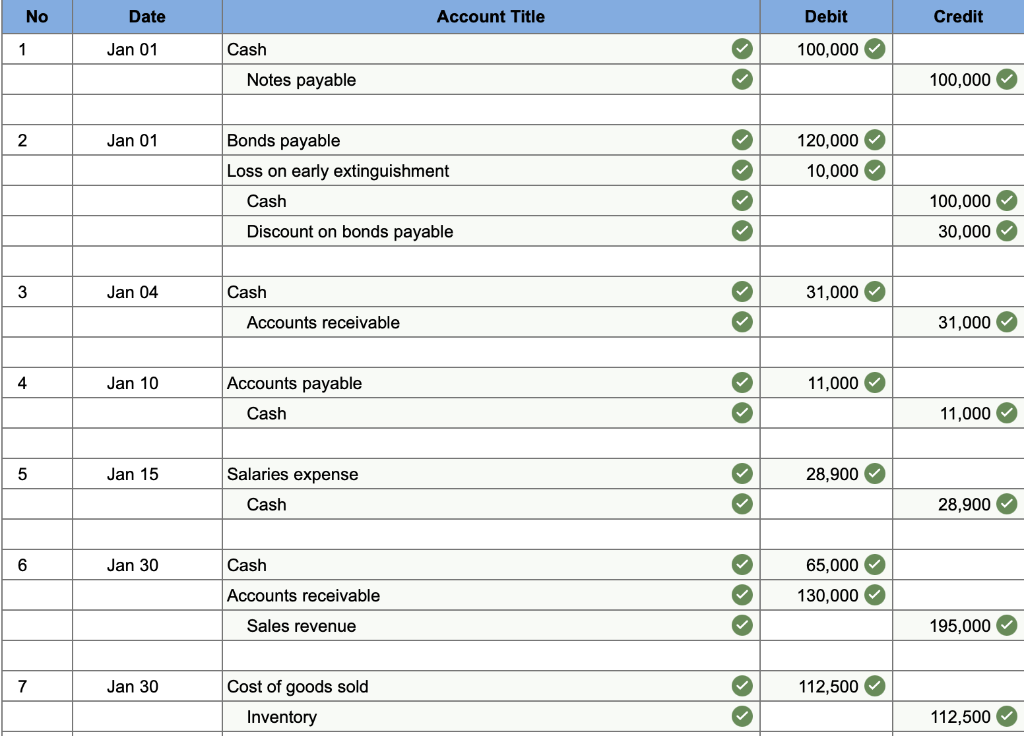Screen dimensions: 1024x736
Task: Select the Jan 15 date cell
Action: (146, 474)
